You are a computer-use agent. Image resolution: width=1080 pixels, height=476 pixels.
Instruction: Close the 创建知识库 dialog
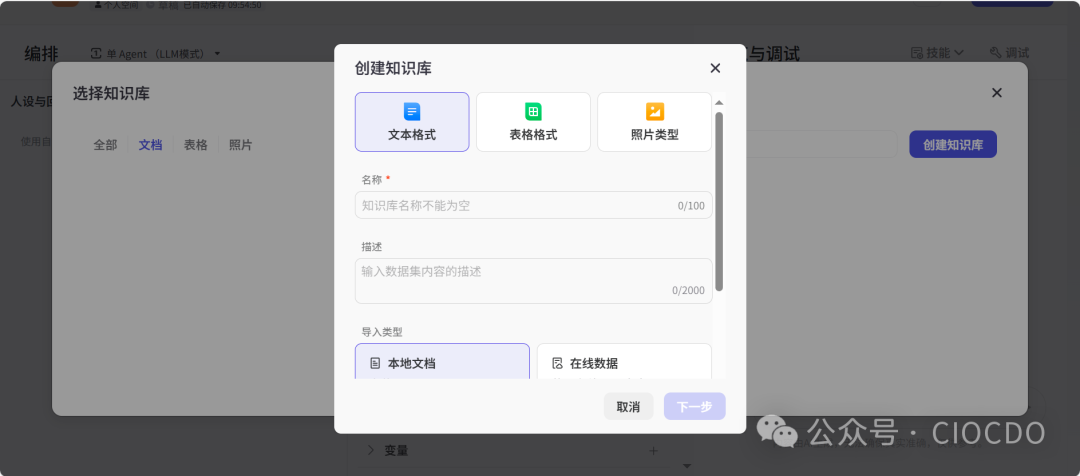[715, 68]
